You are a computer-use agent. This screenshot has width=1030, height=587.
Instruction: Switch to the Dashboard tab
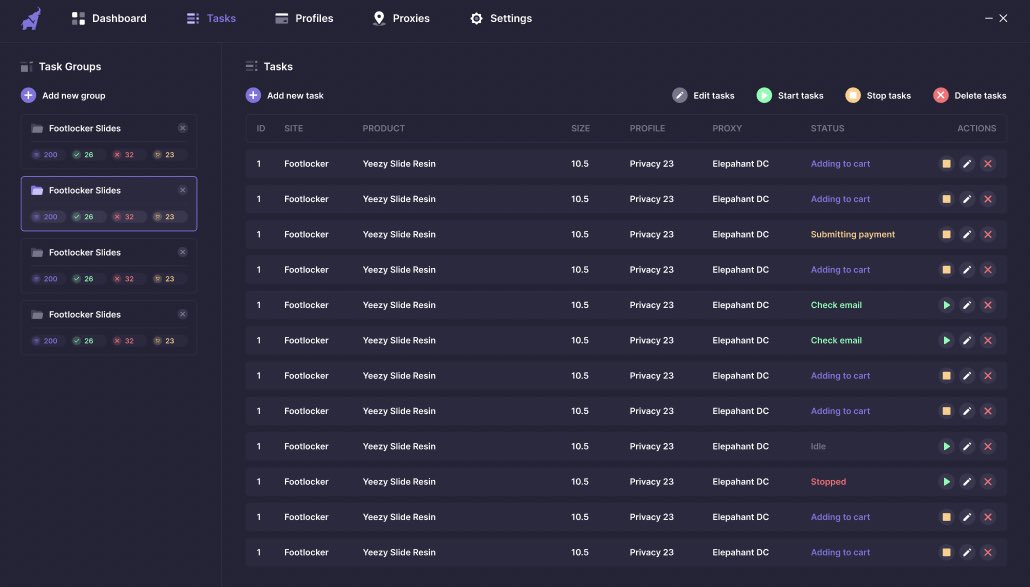110,18
